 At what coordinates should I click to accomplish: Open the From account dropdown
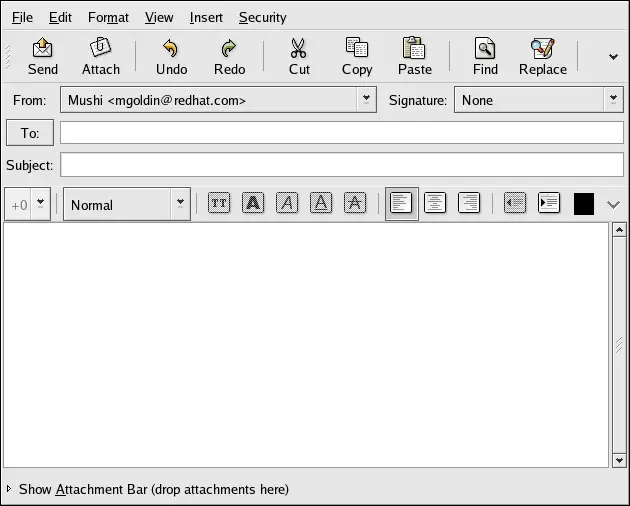click(366, 100)
